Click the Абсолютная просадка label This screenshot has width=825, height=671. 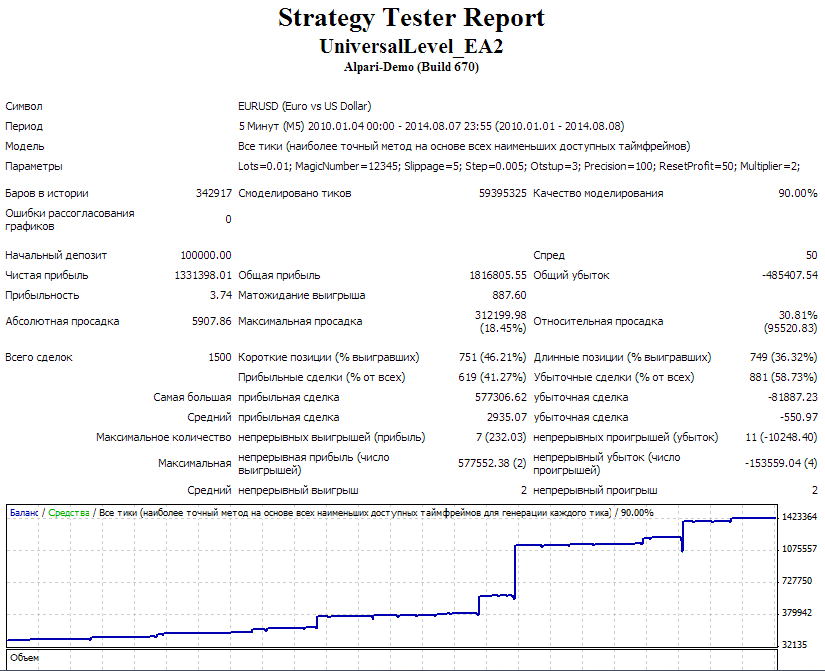(62, 321)
